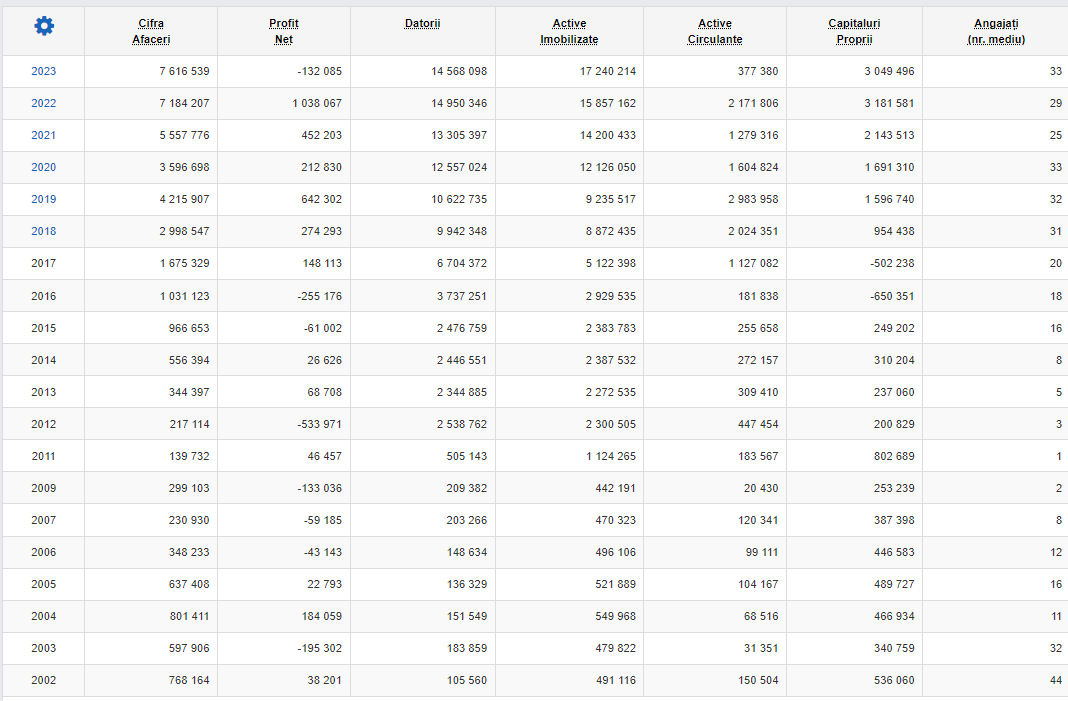Click the Capitaluri Proprii column header

point(854,31)
